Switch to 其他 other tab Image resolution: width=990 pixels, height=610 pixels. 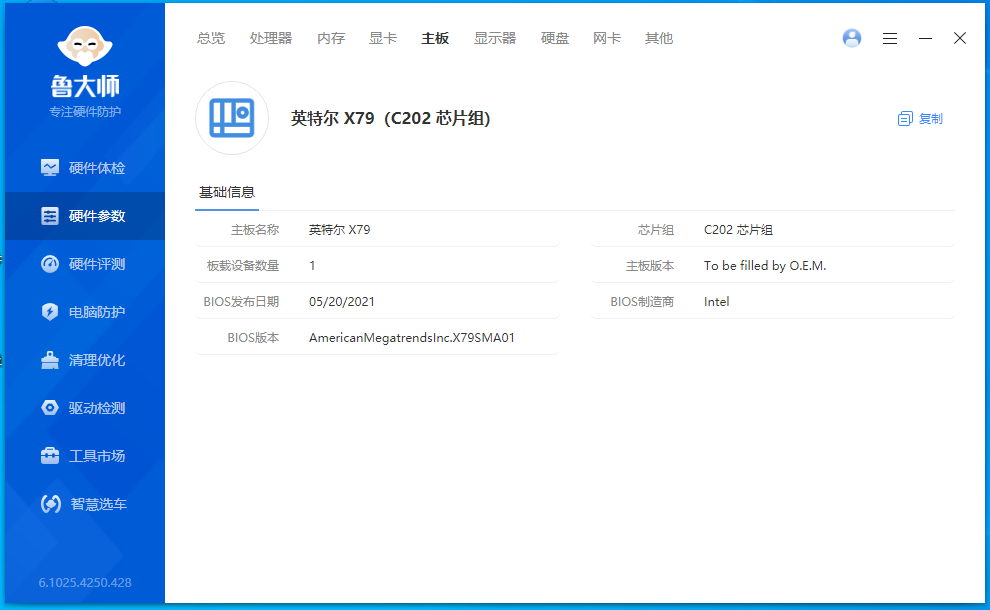click(659, 39)
